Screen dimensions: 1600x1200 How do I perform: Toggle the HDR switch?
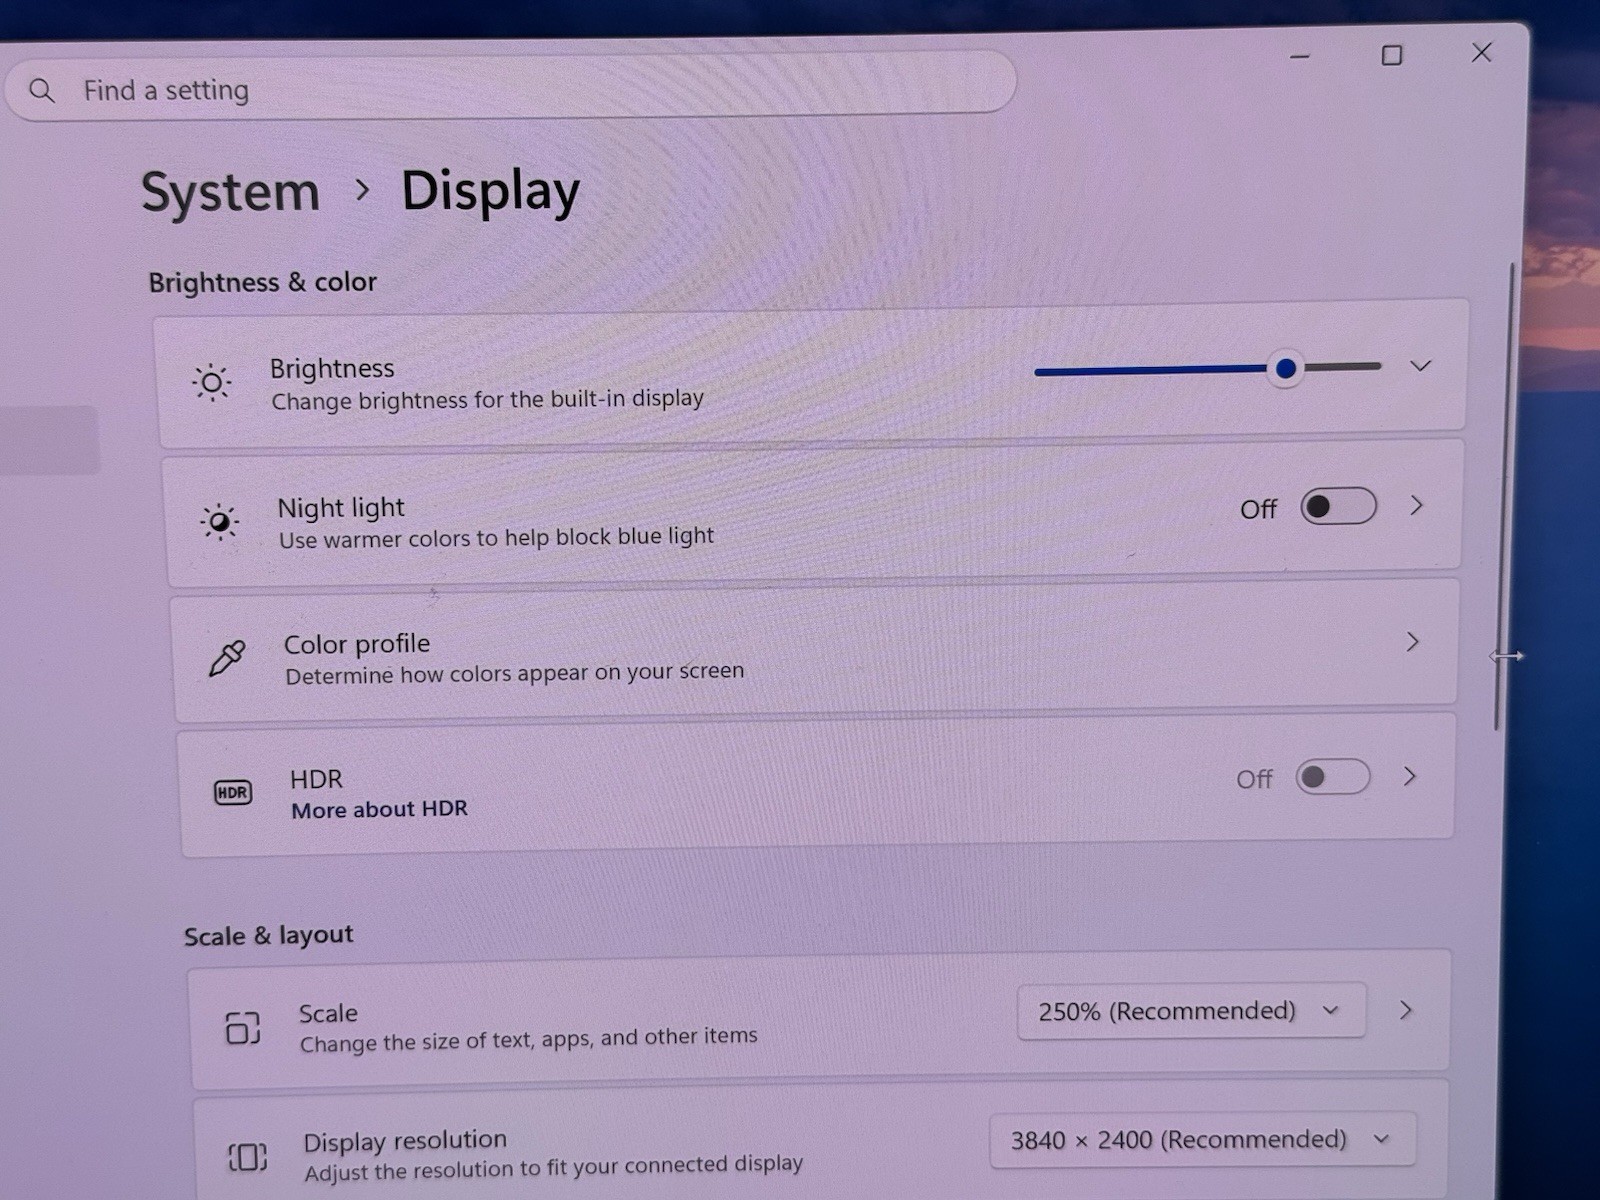1332,777
